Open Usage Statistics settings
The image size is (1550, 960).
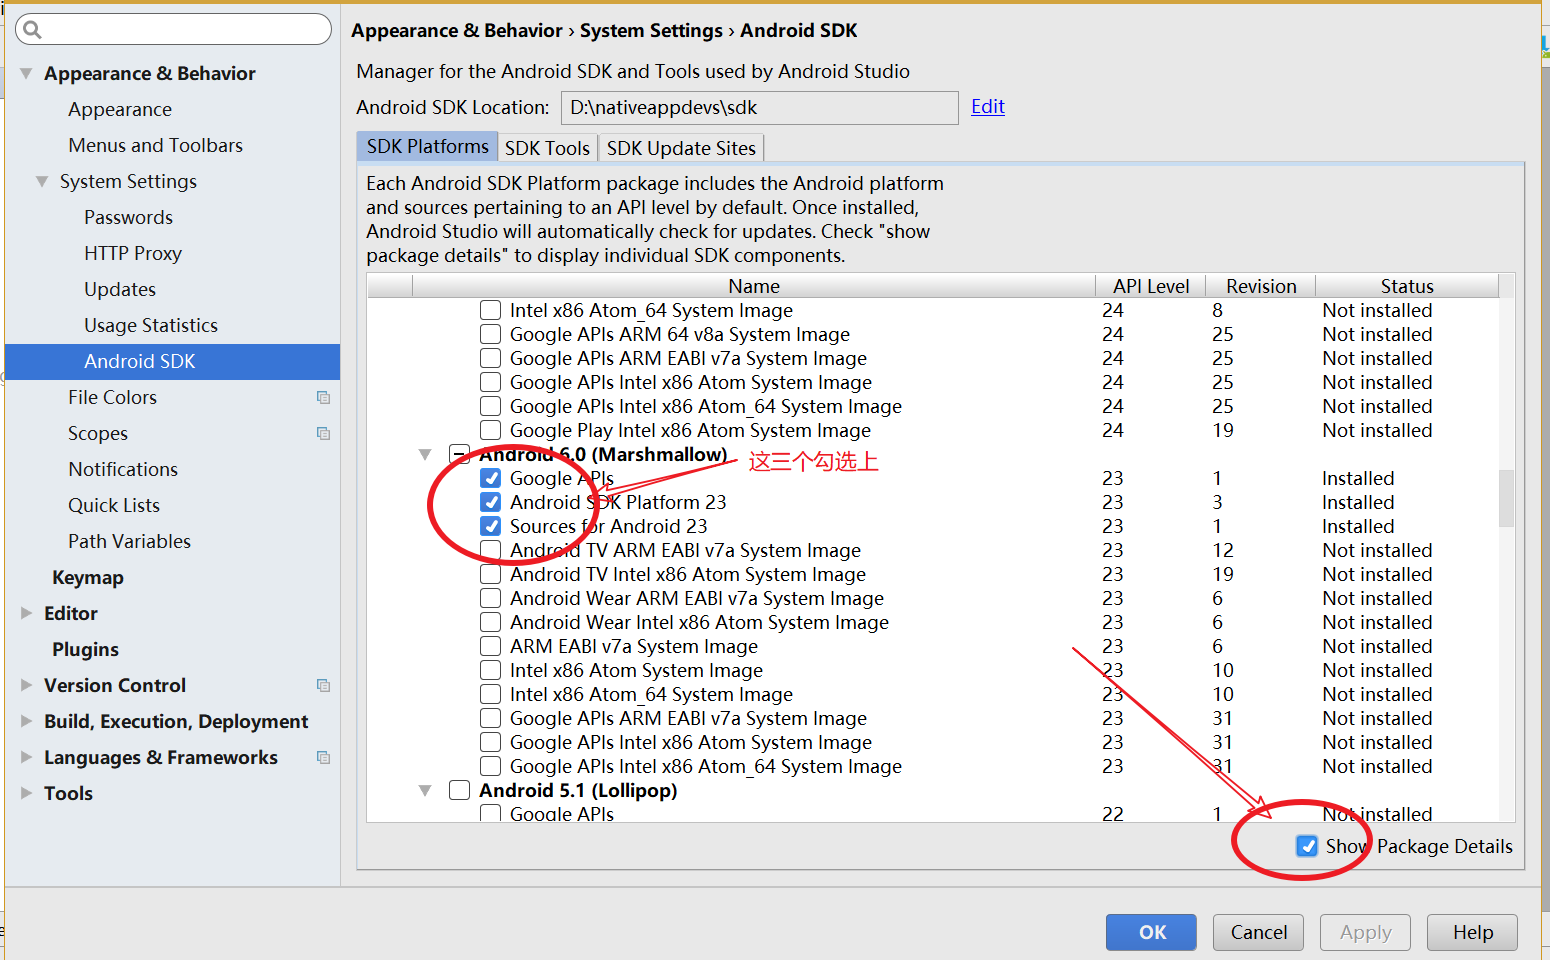click(151, 325)
